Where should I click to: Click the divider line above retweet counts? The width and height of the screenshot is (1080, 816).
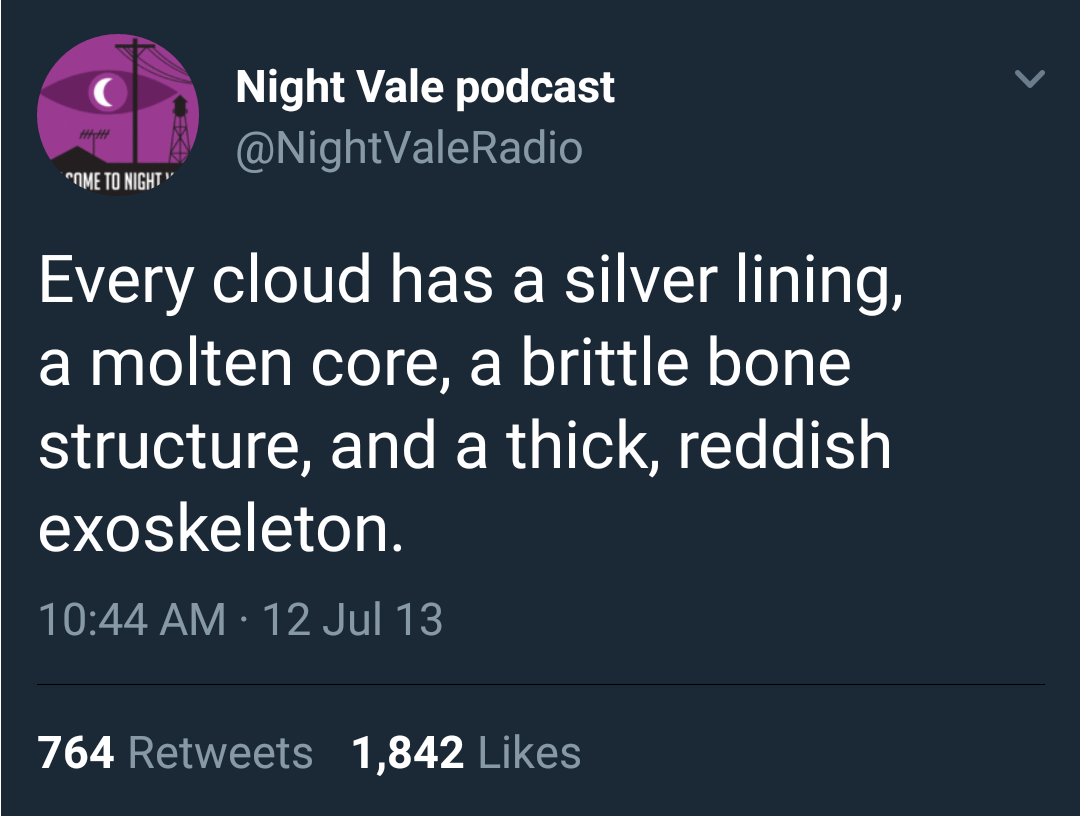540,685
